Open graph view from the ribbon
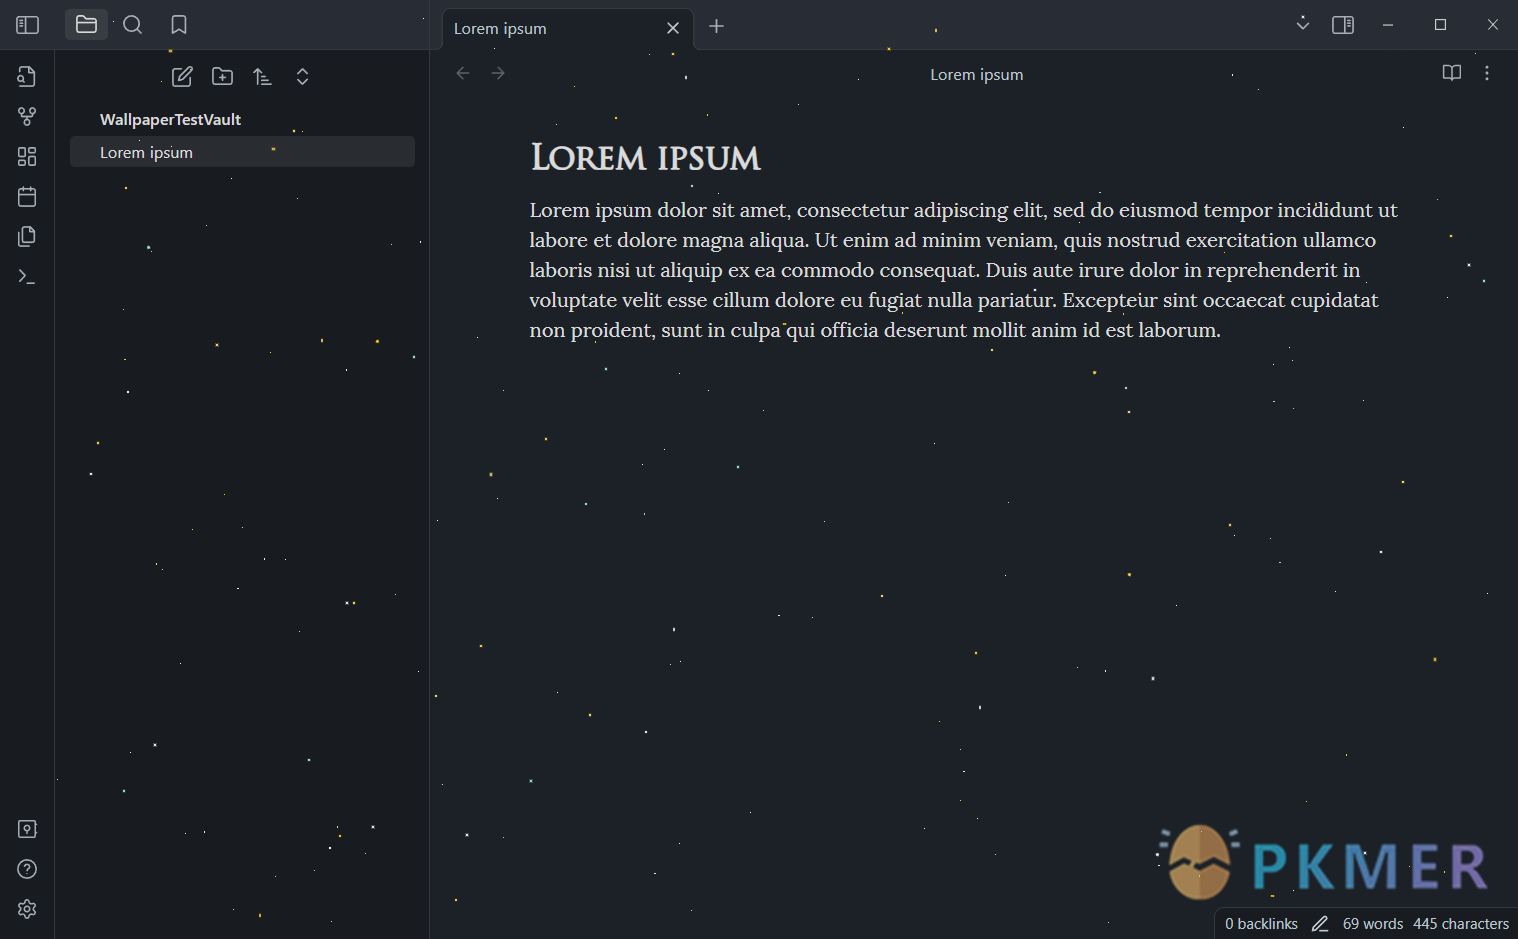The height and width of the screenshot is (939, 1518). tap(27, 117)
